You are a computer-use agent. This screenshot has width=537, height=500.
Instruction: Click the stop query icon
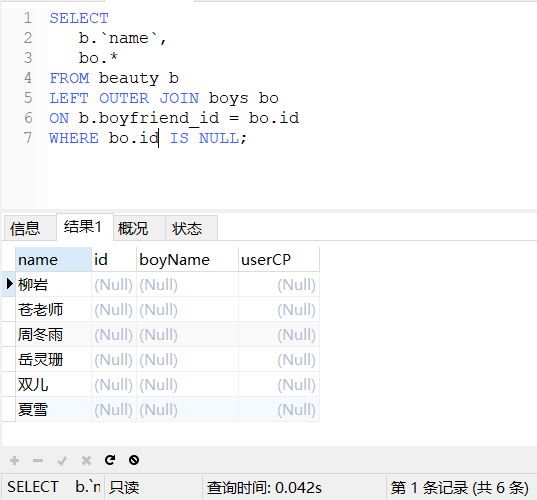[134, 460]
